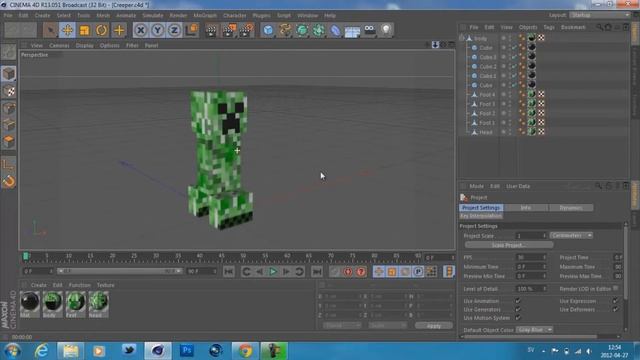Select the Rotate tool in toolbar

[102, 30]
